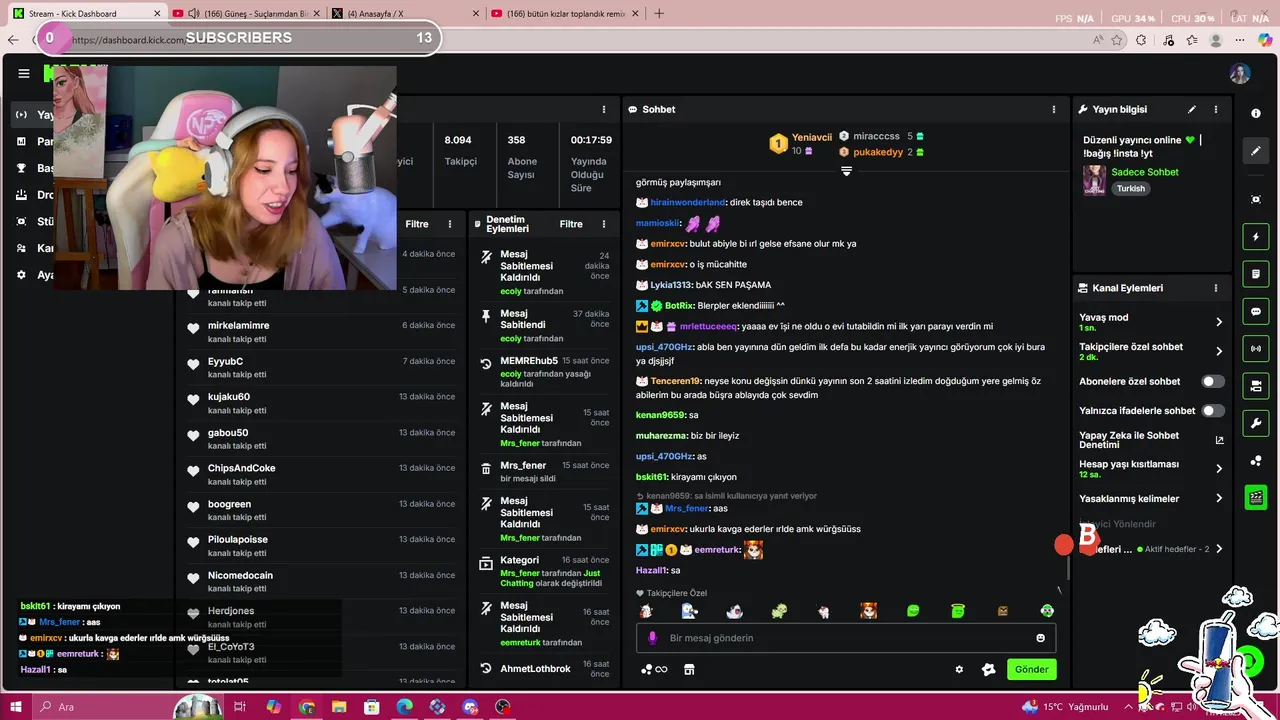Filter Denetim Eylemleri with Filtre button
Image resolution: width=1280 pixels, height=720 pixels.
[x=571, y=224]
